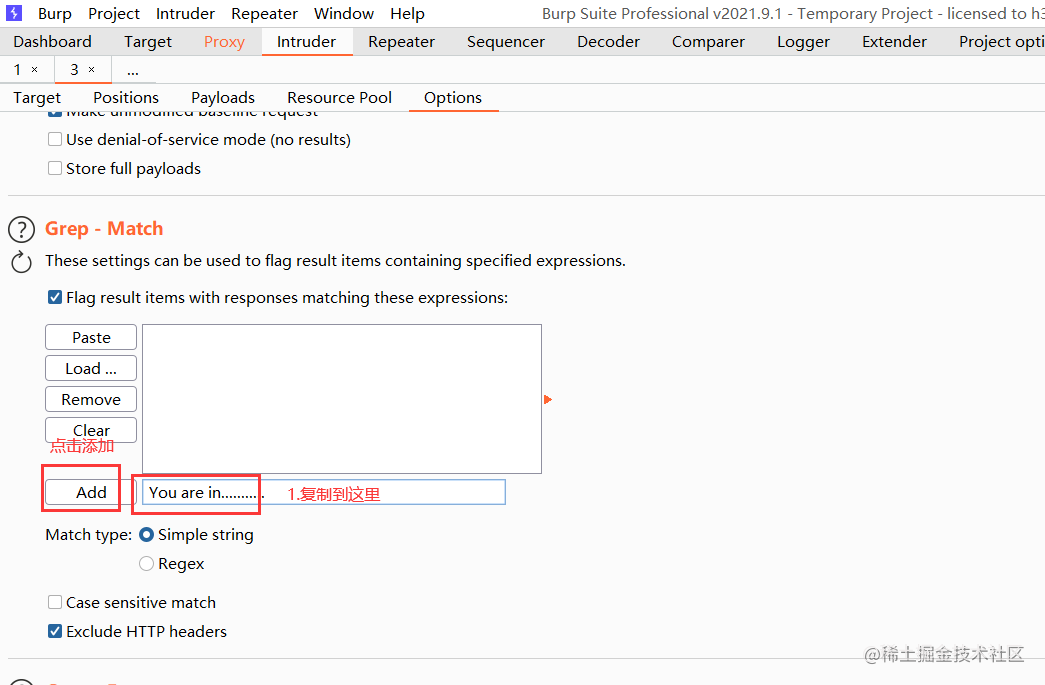Select Regex match type

(147, 564)
